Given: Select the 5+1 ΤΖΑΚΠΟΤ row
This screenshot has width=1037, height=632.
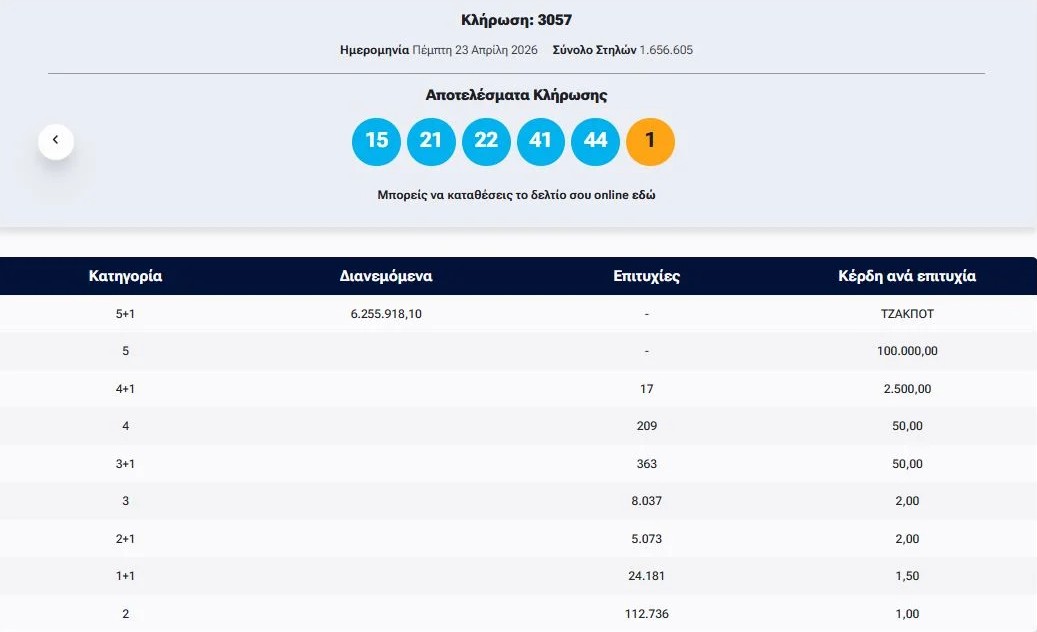Looking at the screenshot, I should pos(518,313).
